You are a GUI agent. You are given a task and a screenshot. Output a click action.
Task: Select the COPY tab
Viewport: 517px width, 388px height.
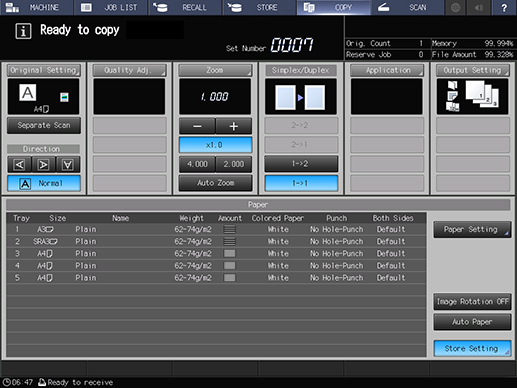point(333,7)
